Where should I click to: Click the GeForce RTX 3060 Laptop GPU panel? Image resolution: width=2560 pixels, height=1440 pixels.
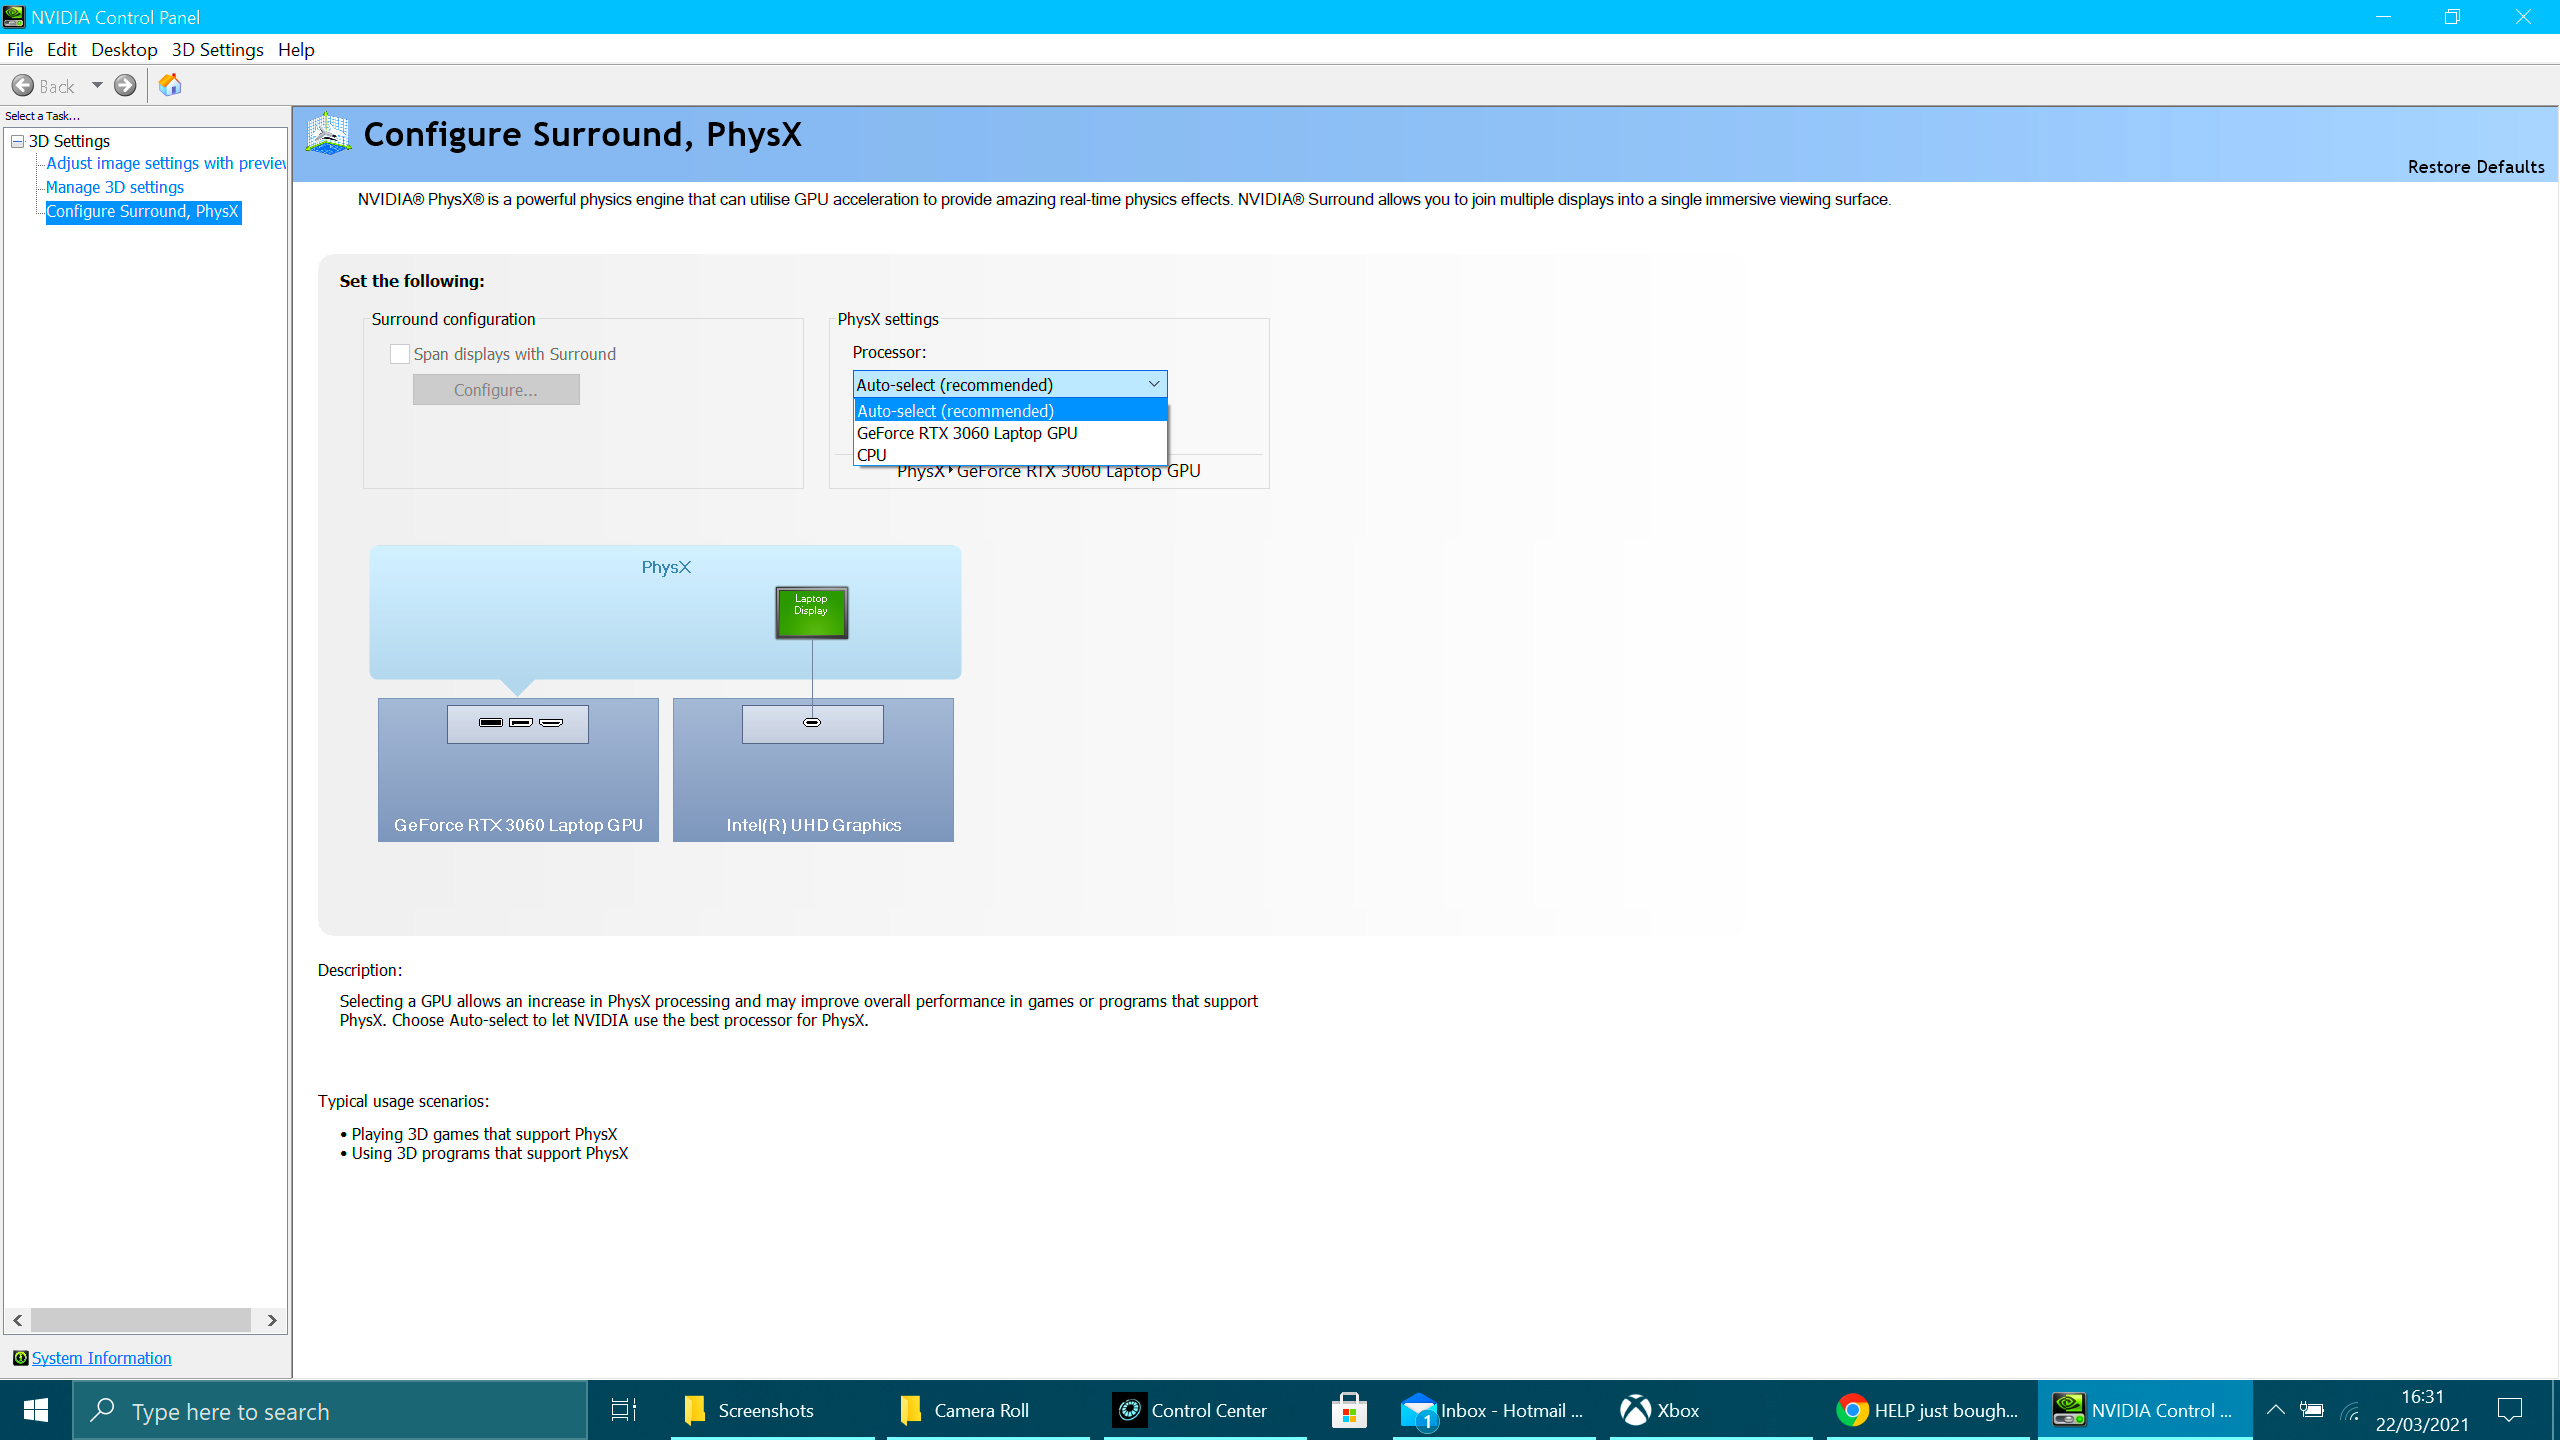click(x=518, y=770)
